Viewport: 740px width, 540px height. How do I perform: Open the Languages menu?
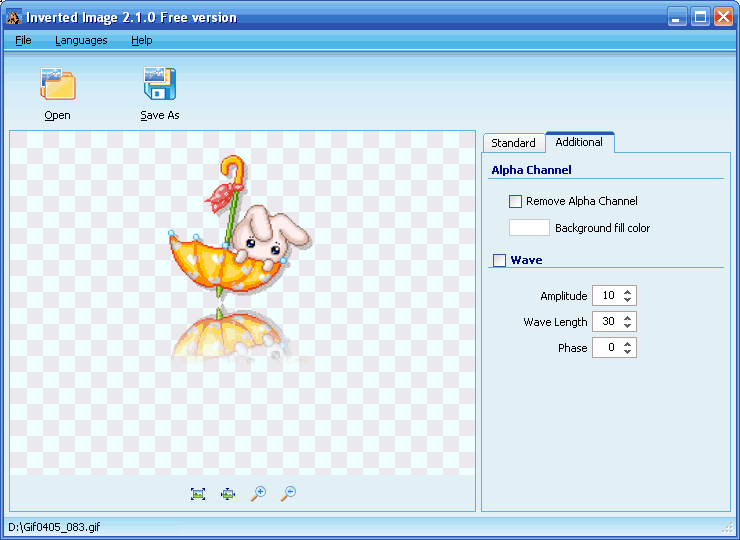(x=81, y=40)
